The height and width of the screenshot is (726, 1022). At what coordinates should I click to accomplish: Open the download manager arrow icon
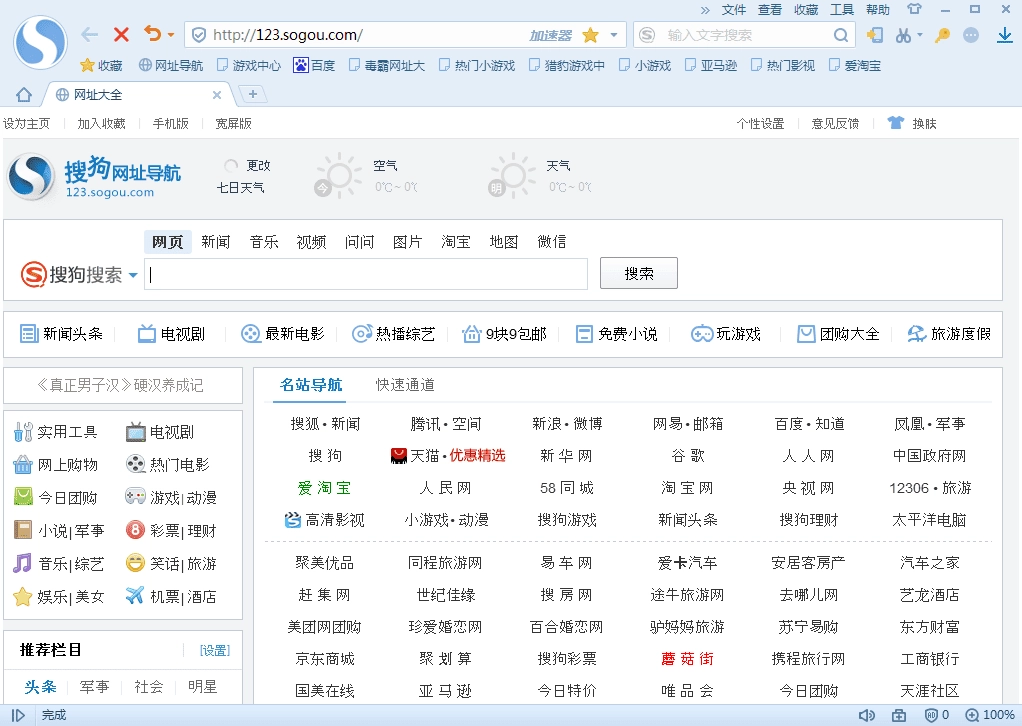(1005, 35)
